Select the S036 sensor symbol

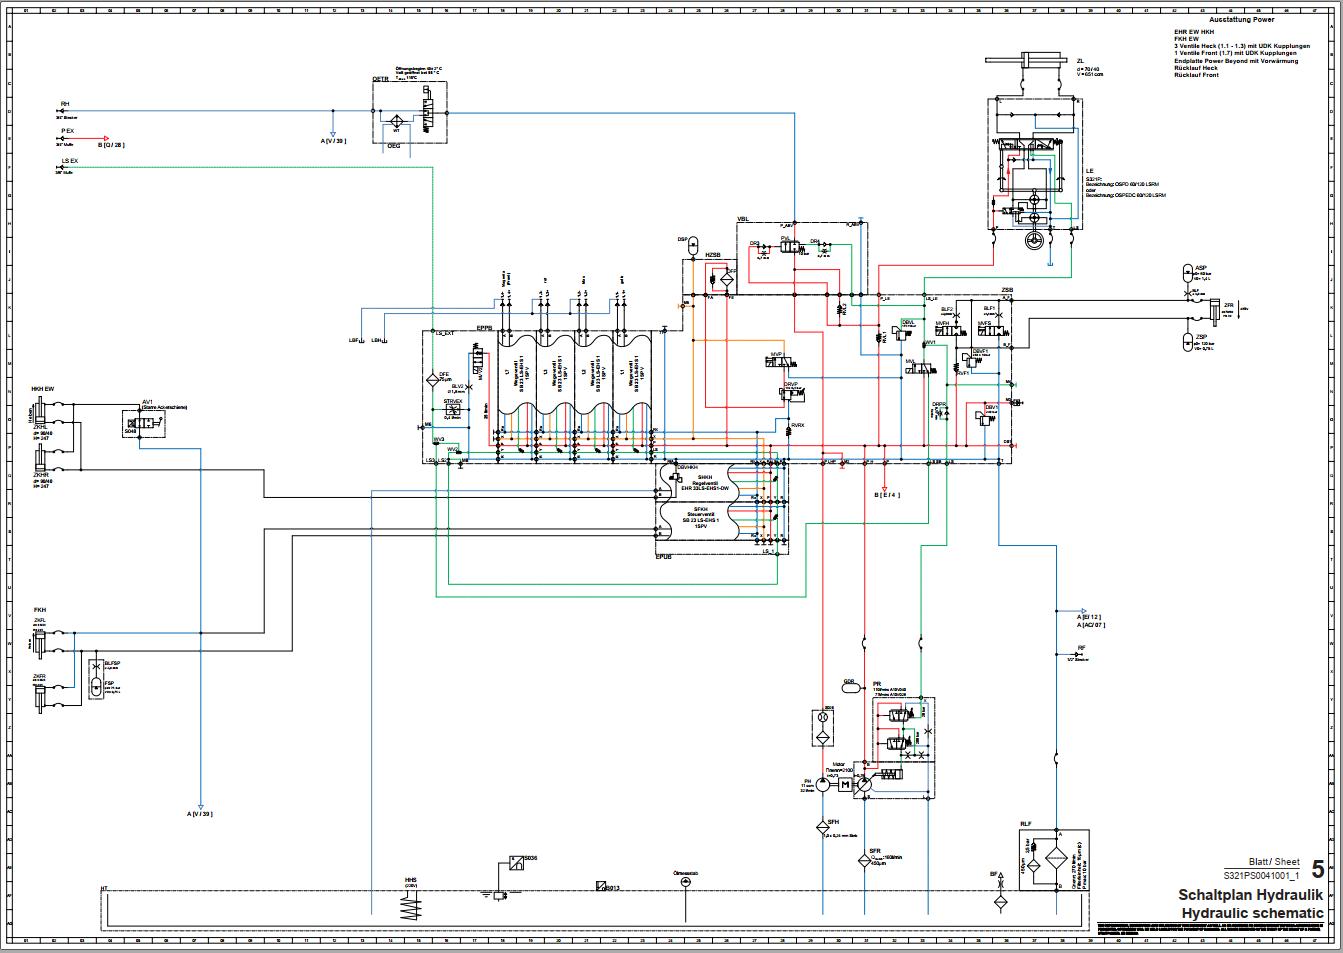coord(516,862)
